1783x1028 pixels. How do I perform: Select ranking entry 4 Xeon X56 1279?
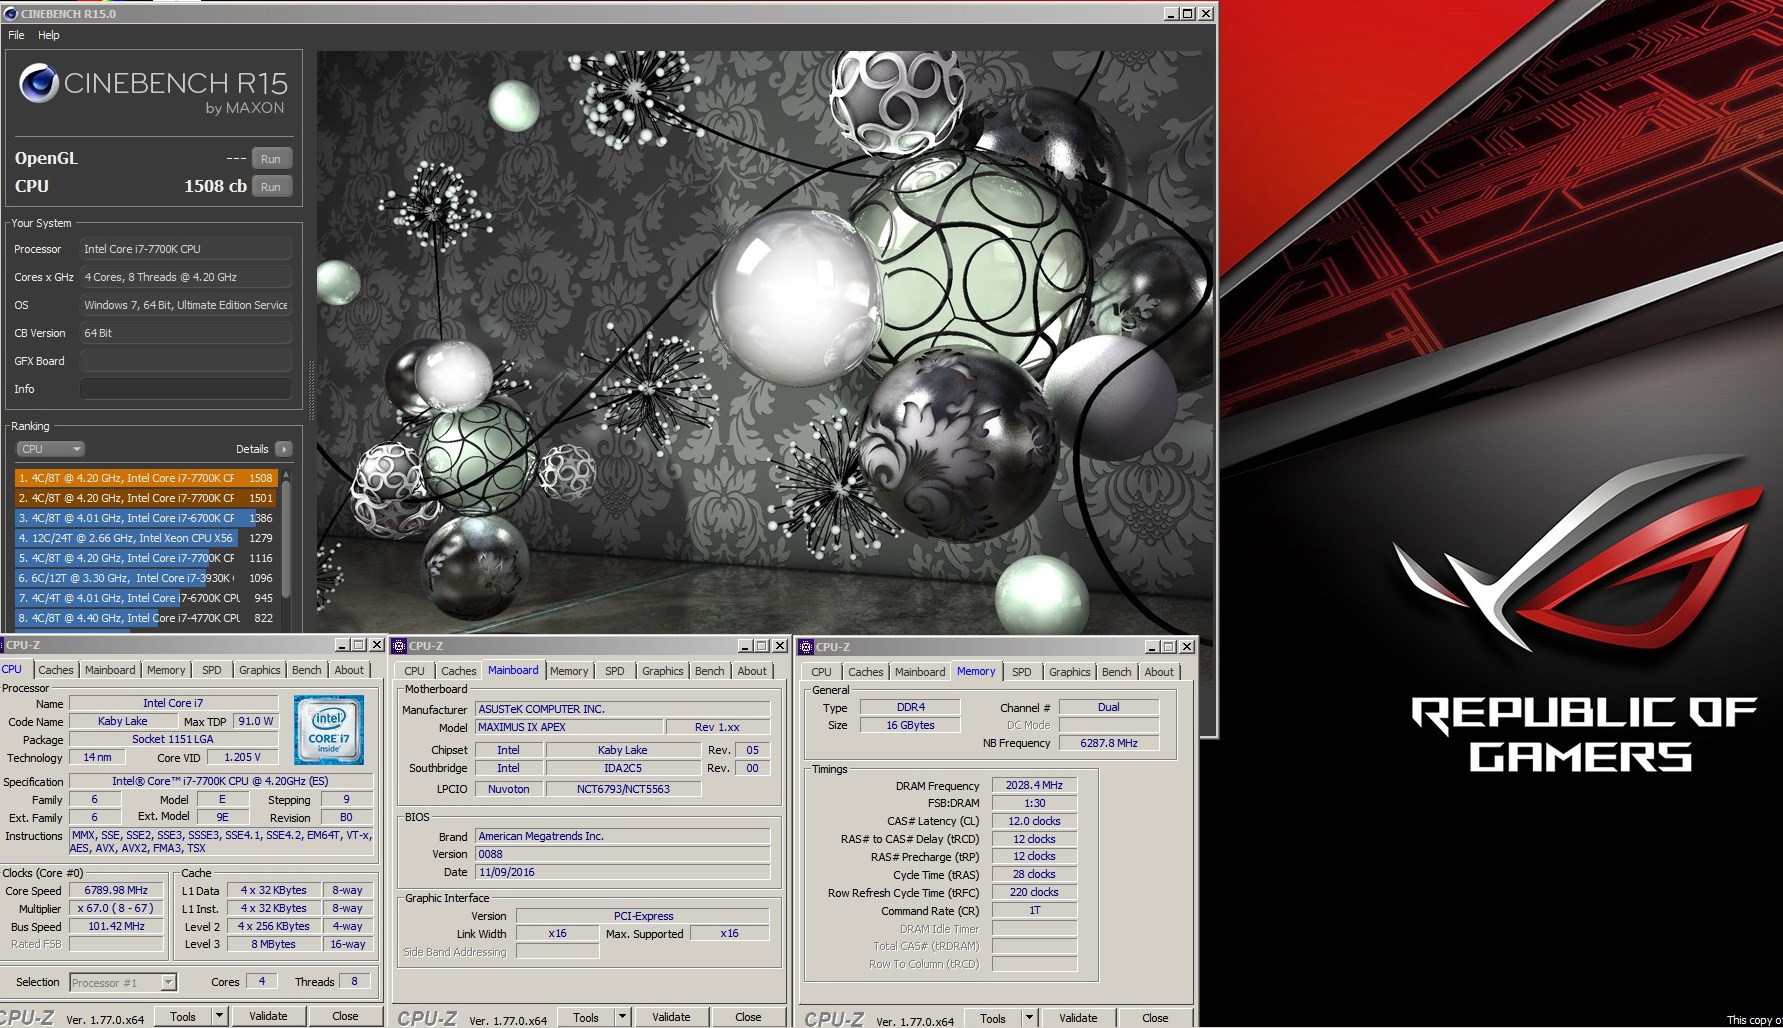(144, 538)
